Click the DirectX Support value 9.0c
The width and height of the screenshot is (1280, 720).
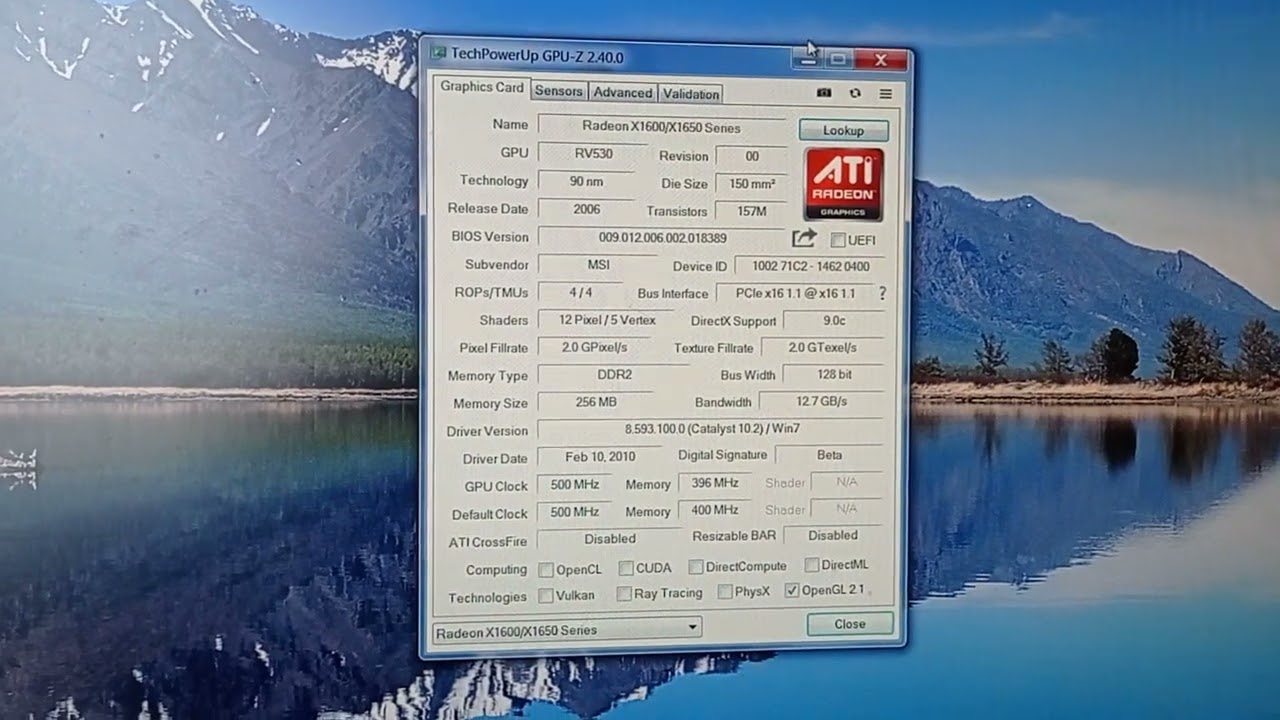pos(834,320)
